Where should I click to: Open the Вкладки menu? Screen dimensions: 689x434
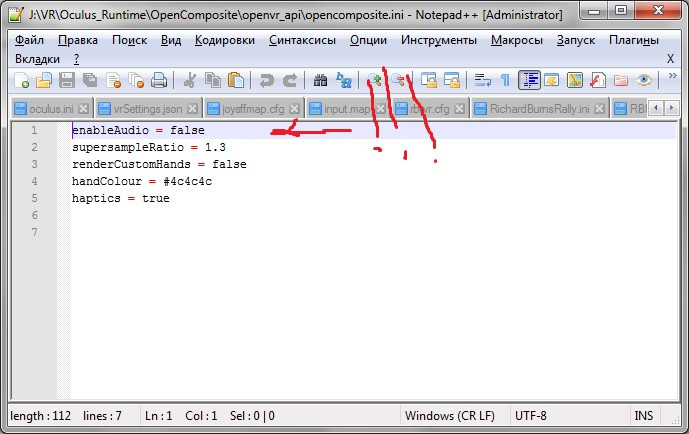[37, 59]
